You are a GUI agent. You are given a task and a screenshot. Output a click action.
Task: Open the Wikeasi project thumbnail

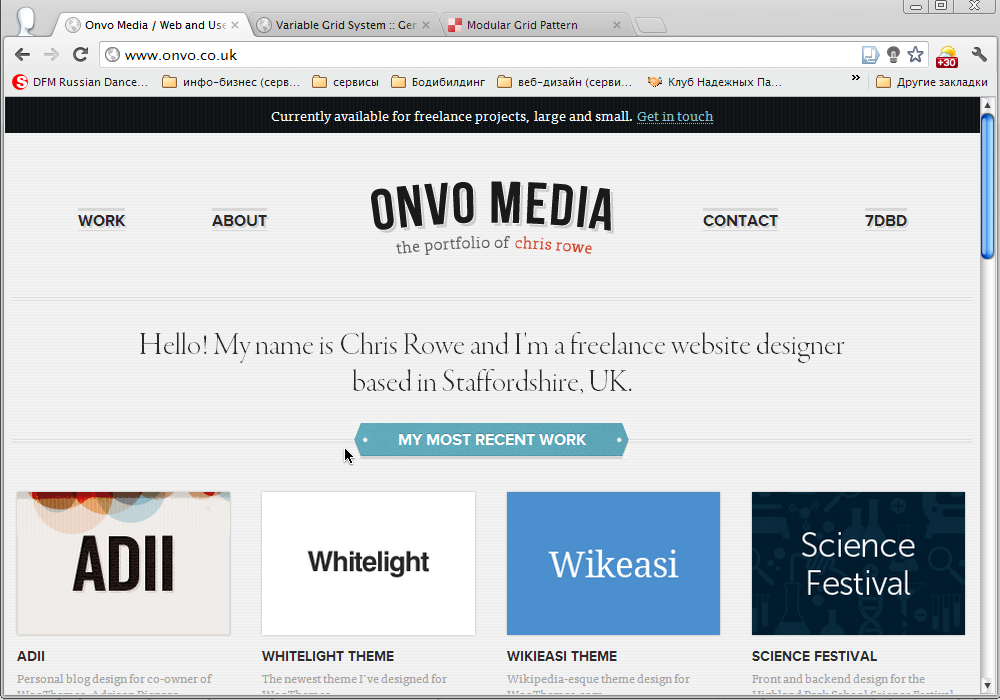(x=613, y=564)
